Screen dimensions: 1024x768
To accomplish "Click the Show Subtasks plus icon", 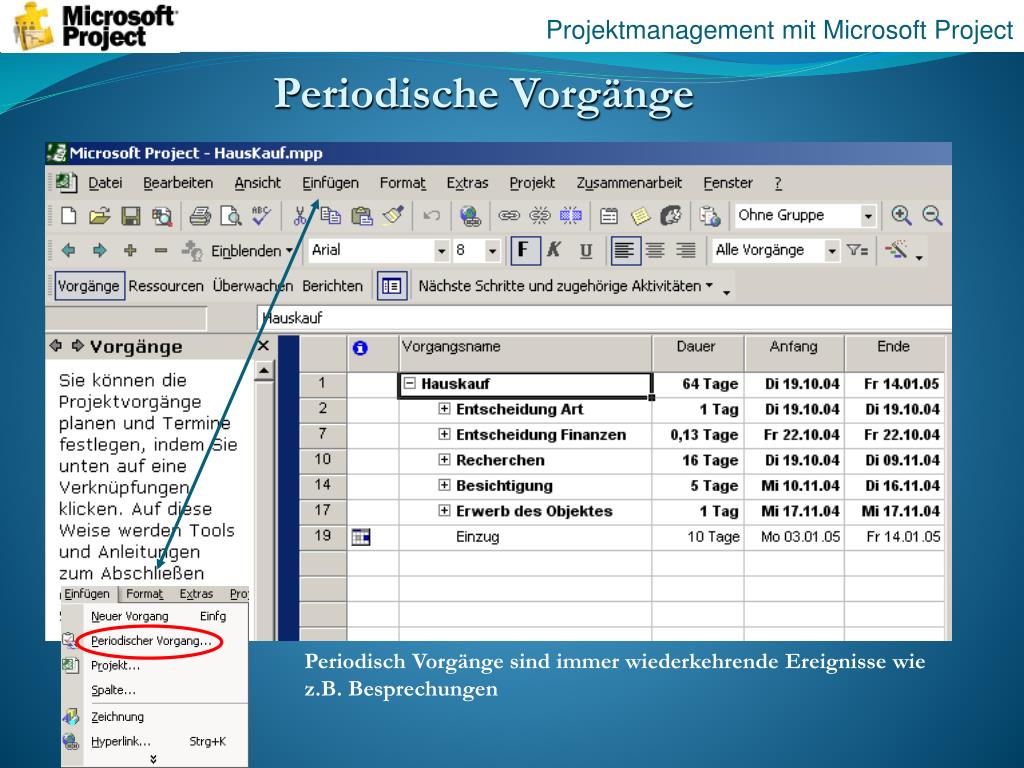I will [x=130, y=250].
